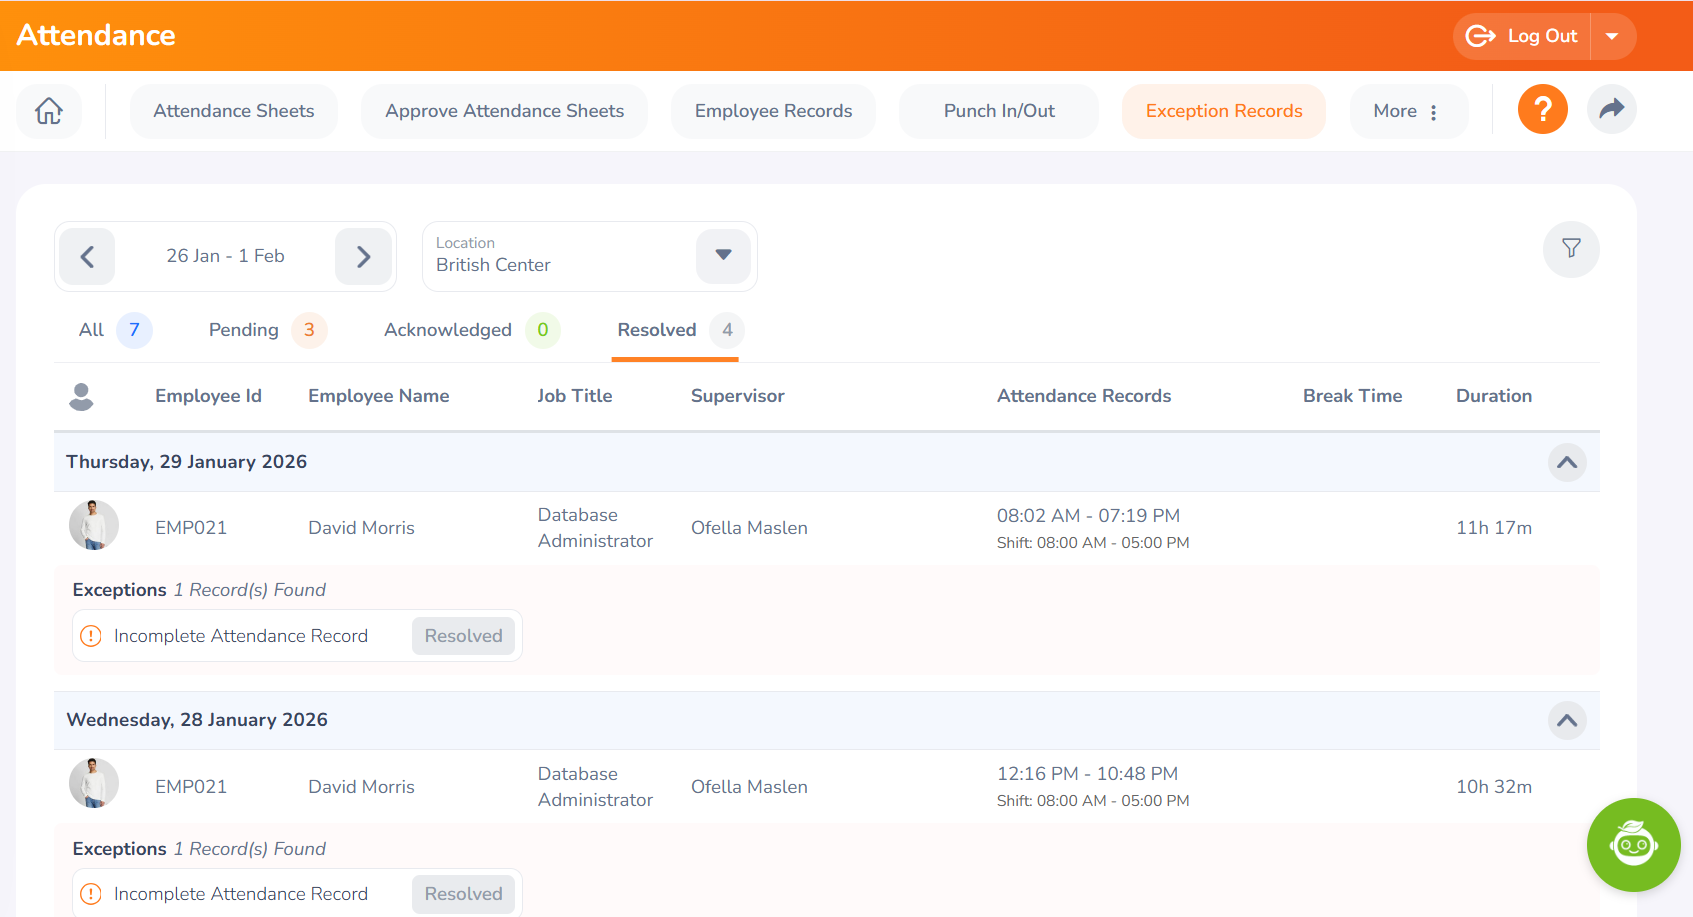Go to previous week with left arrow
The height and width of the screenshot is (917, 1693).
(x=88, y=257)
